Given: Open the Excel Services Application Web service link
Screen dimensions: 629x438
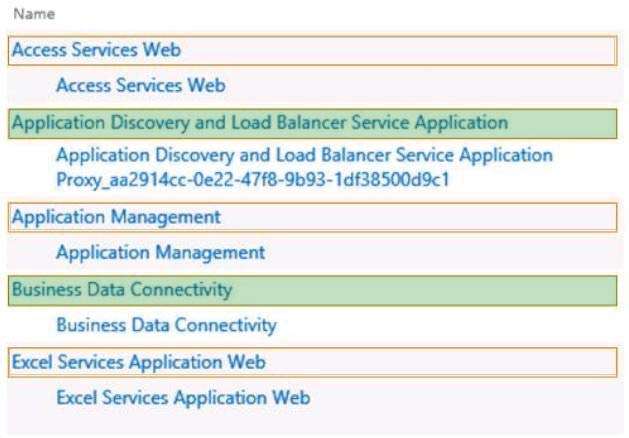Looking at the screenshot, I should (x=139, y=362).
